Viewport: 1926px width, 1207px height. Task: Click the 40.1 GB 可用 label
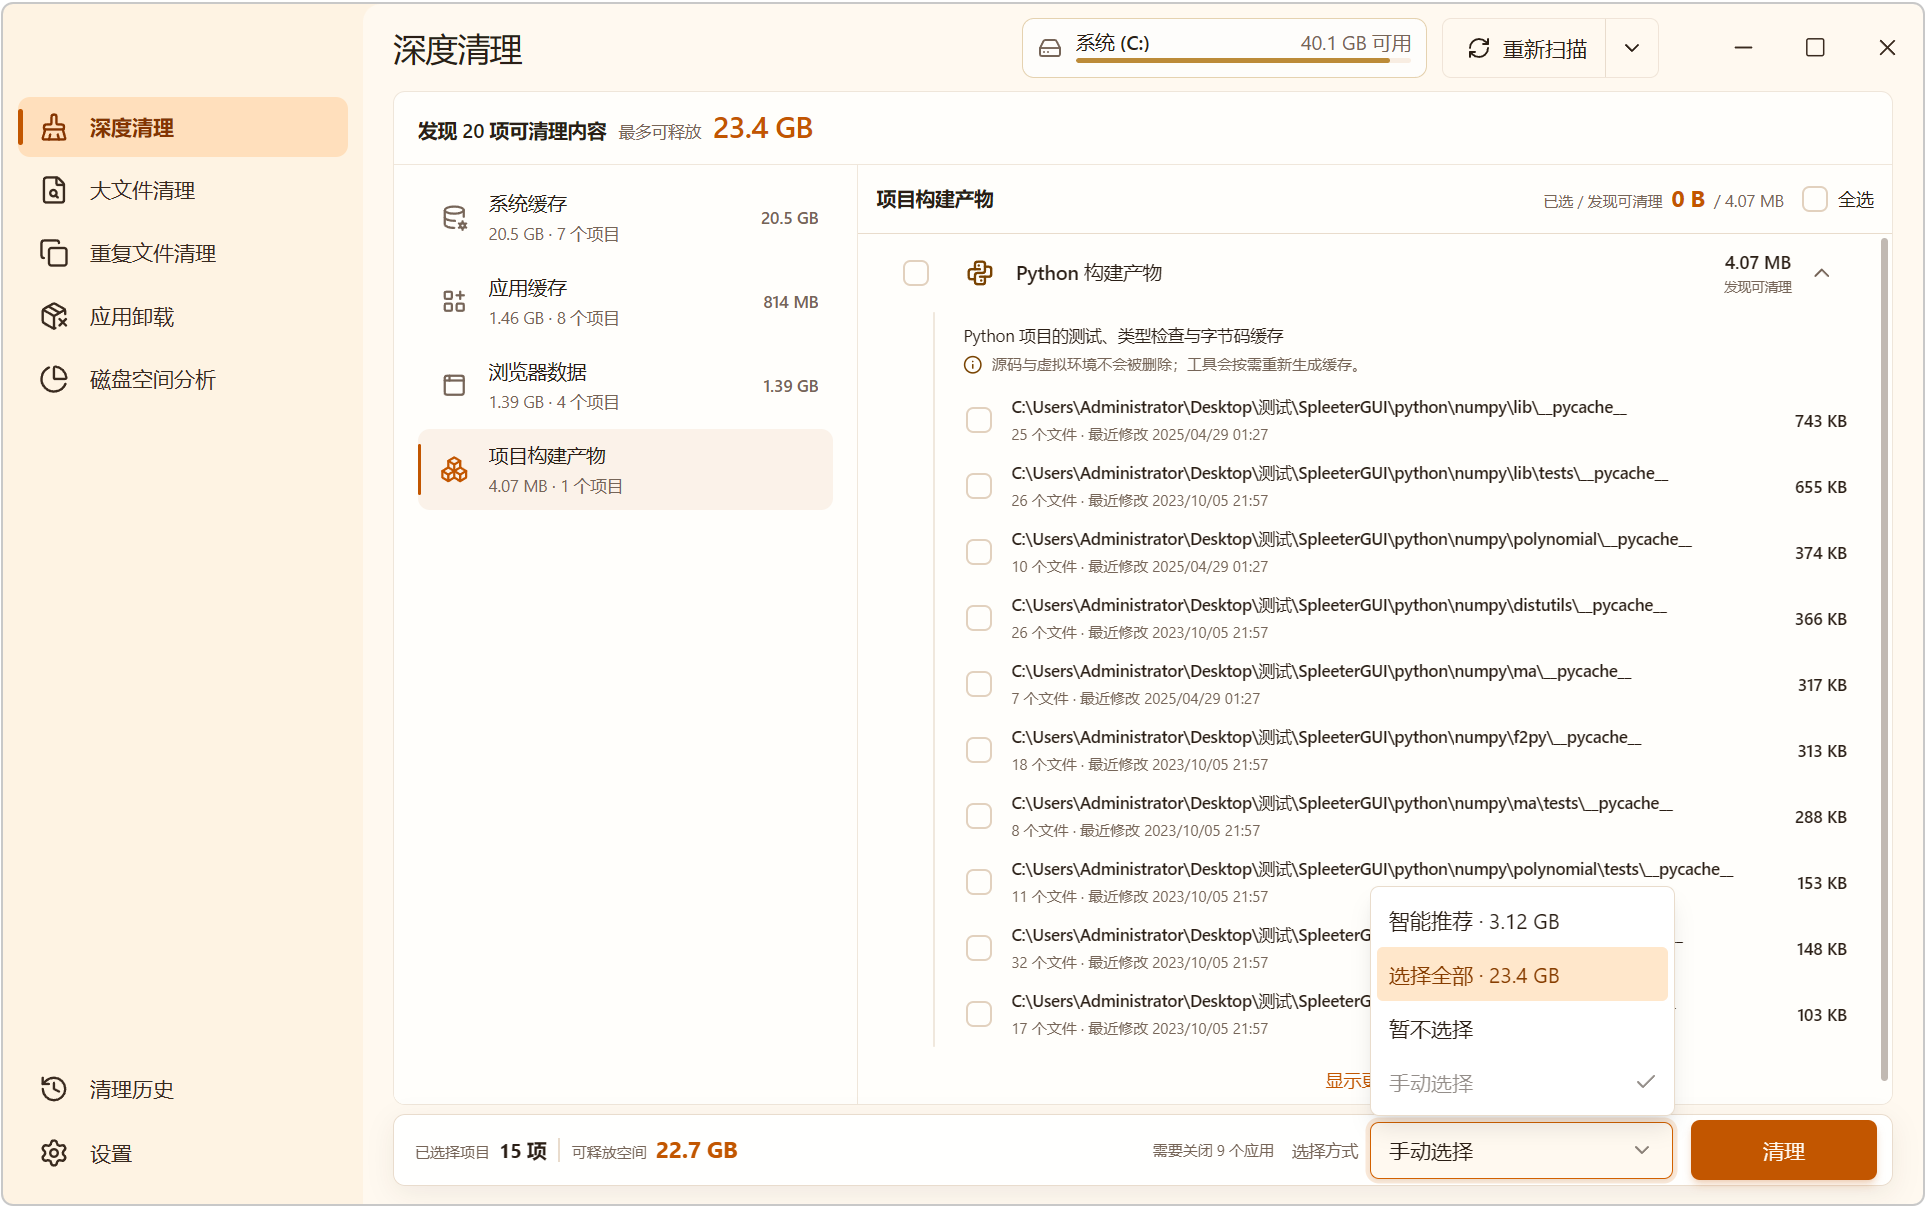click(x=1356, y=43)
